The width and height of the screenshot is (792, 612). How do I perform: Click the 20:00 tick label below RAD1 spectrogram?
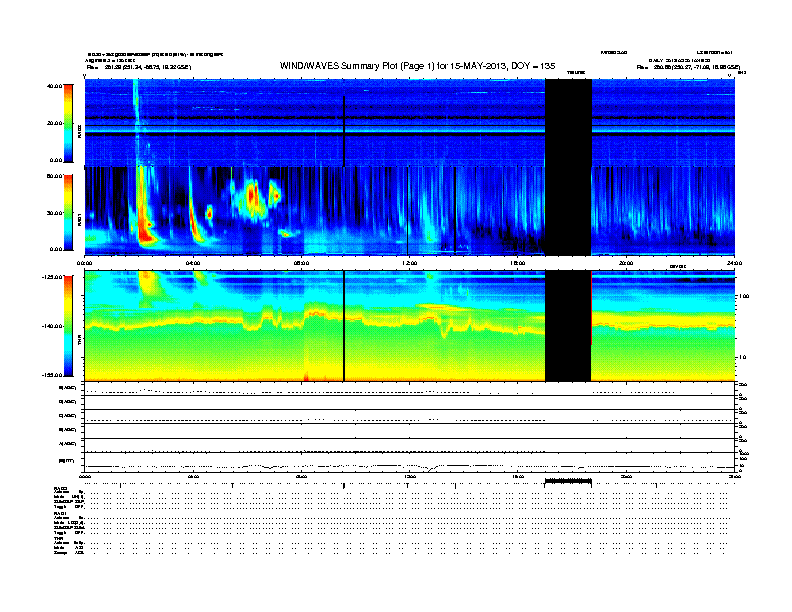point(626,263)
